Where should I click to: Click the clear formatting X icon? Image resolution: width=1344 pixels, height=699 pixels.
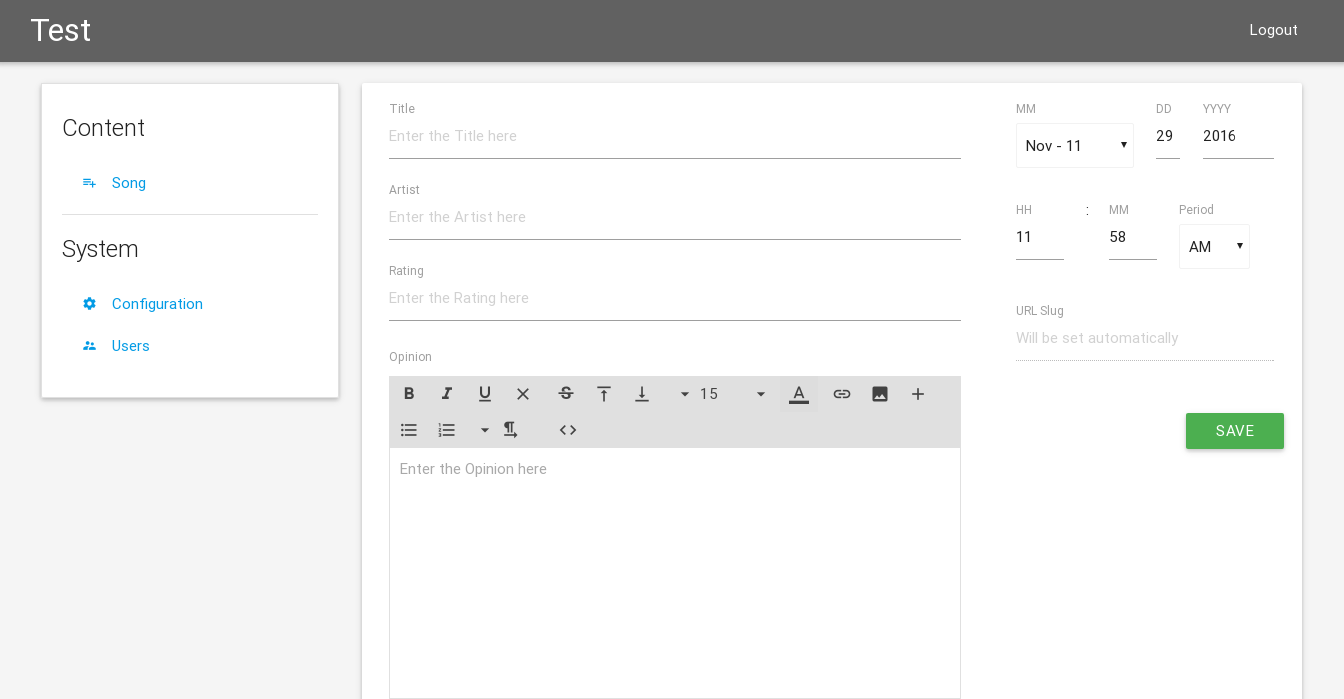pyautogui.click(x=523, y=394)
